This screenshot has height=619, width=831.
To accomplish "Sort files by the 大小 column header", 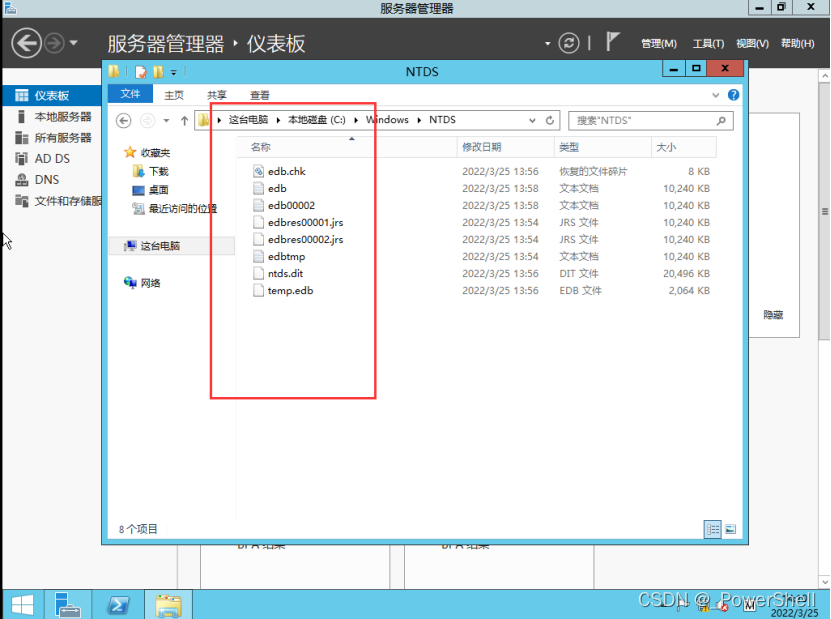I will pyautogui.click(x=684, y=147).
